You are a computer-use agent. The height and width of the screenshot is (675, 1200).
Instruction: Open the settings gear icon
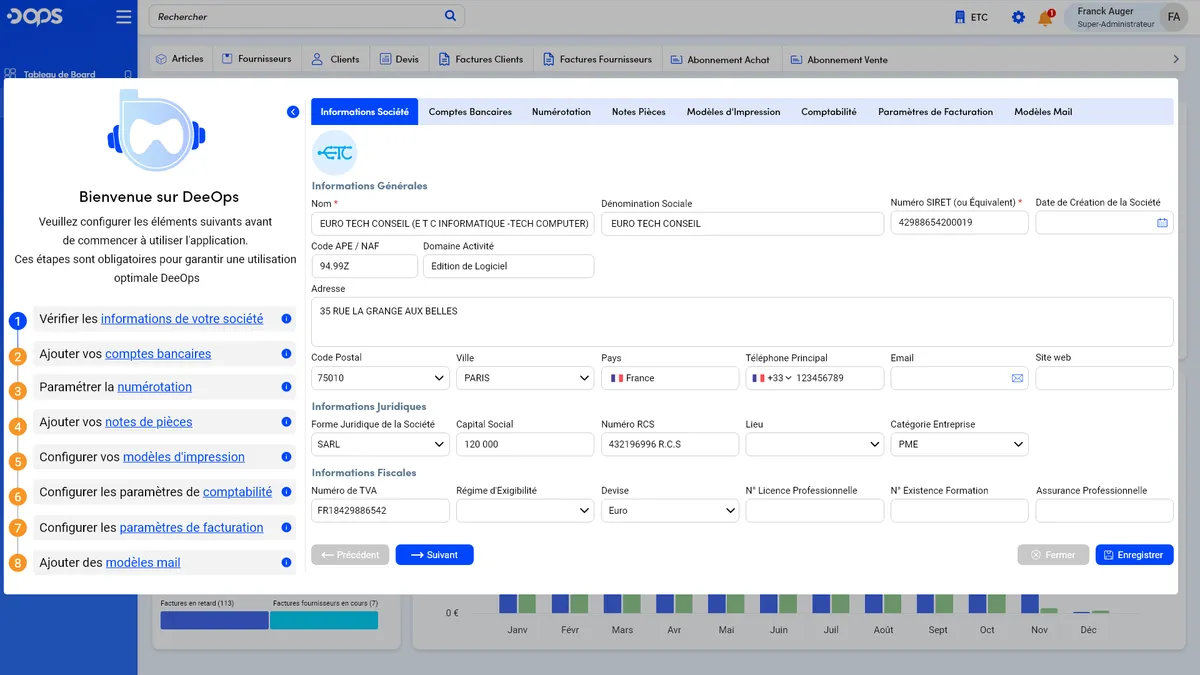(1018, 17)
